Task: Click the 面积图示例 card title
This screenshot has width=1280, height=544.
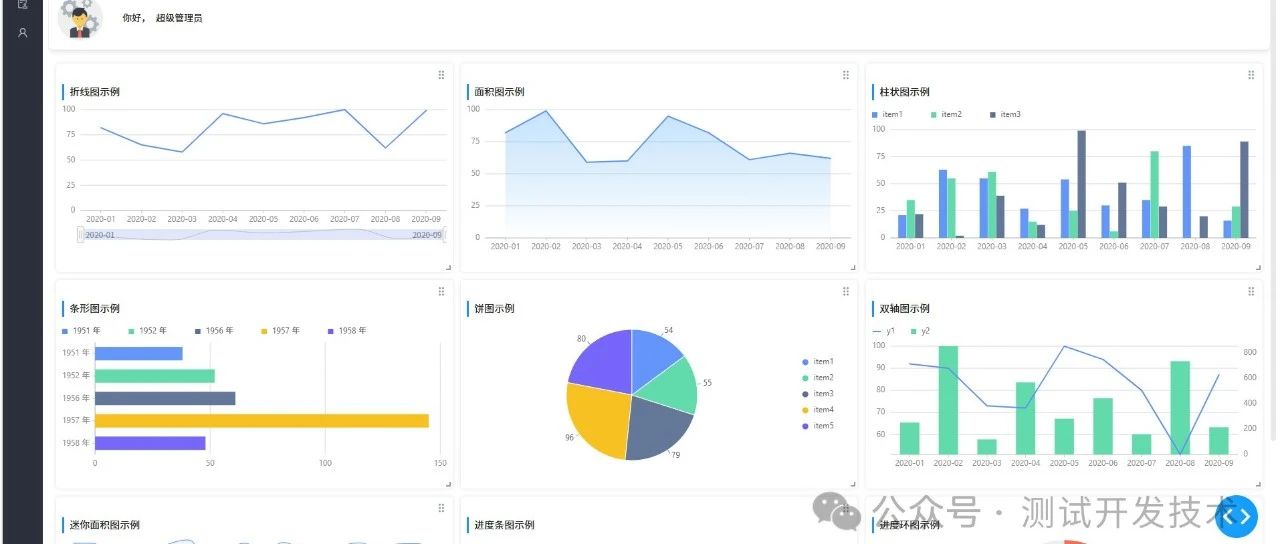Action: click(499, 92)
